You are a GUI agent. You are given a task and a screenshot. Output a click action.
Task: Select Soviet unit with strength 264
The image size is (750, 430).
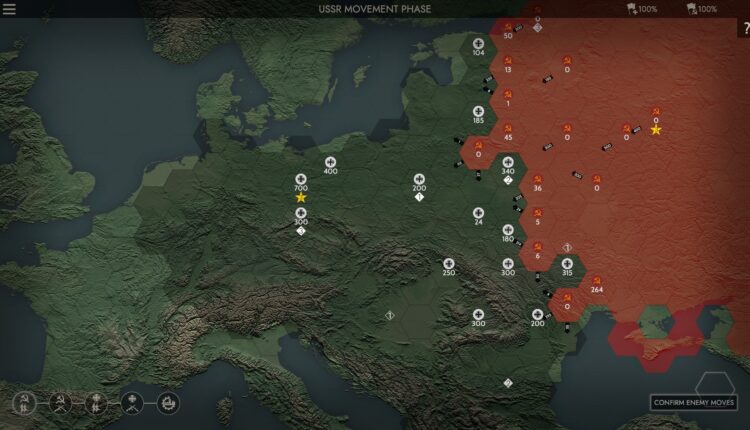[x=597, y=282]
